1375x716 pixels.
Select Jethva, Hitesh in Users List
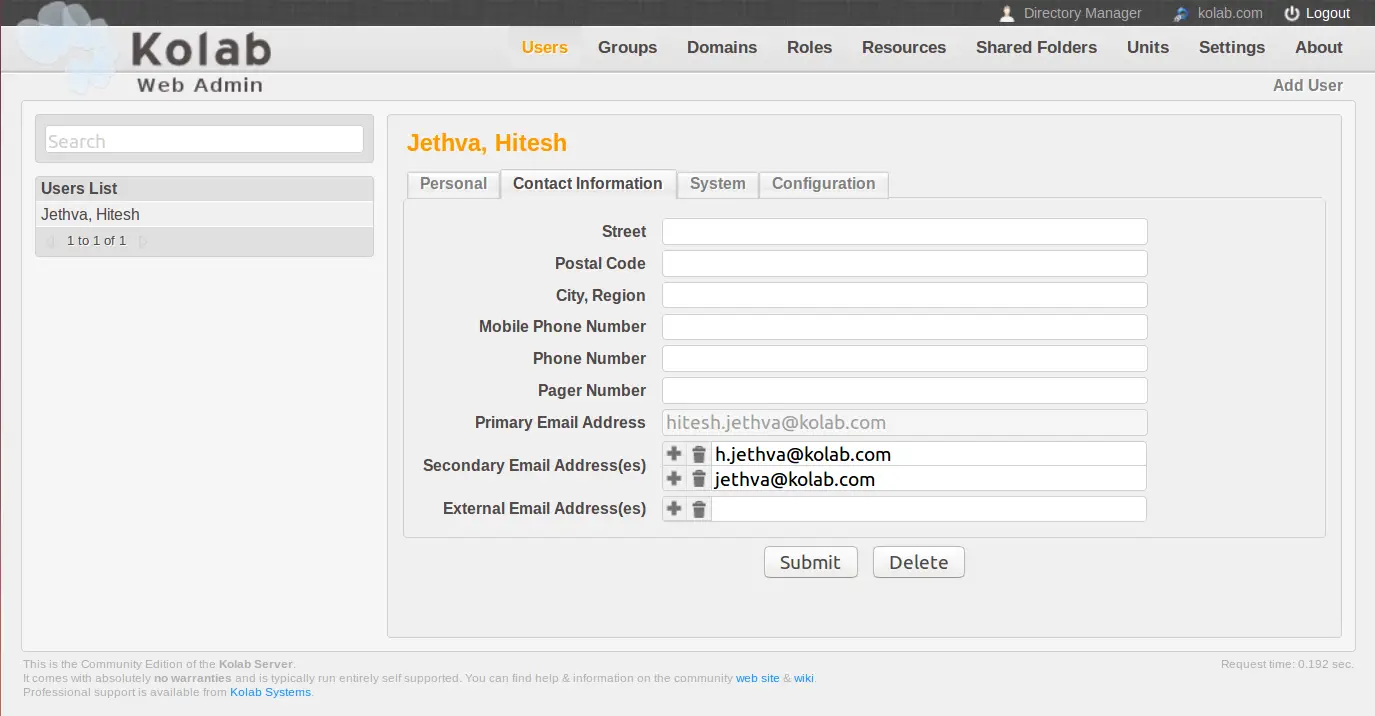[204, 215]
